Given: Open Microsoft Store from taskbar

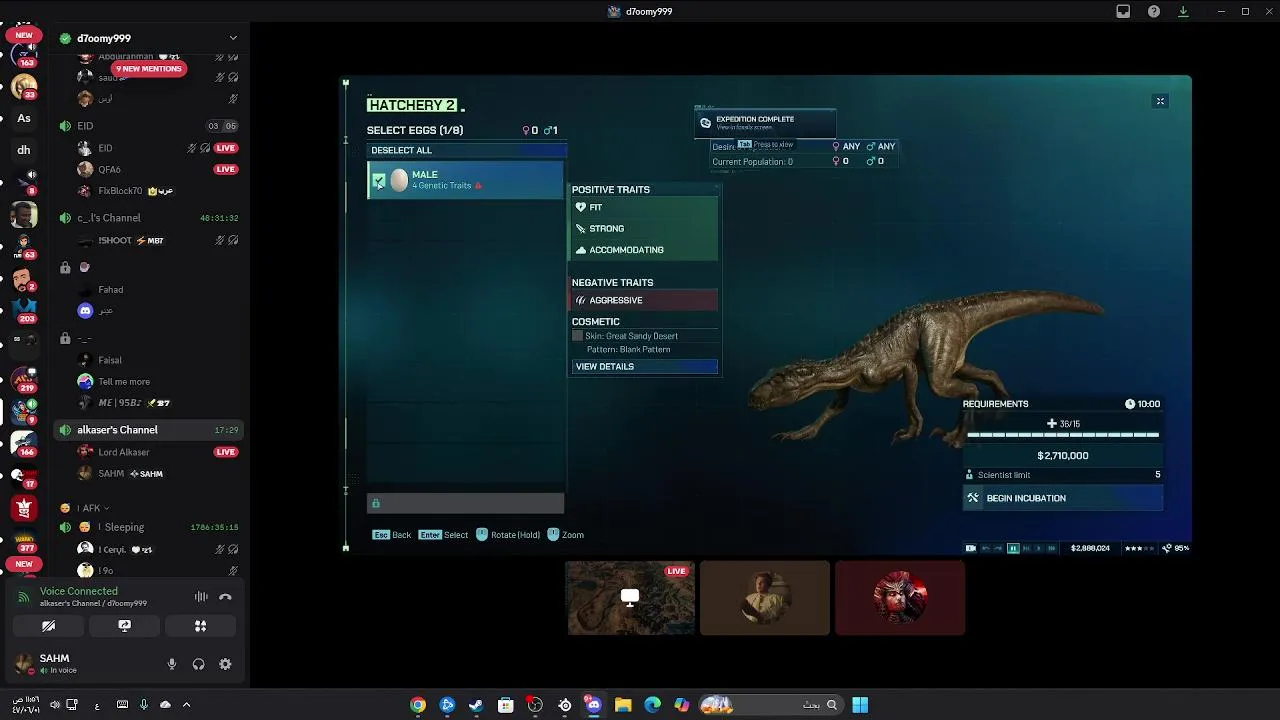Looking at the screenshot, I should [x=506, y=705].
